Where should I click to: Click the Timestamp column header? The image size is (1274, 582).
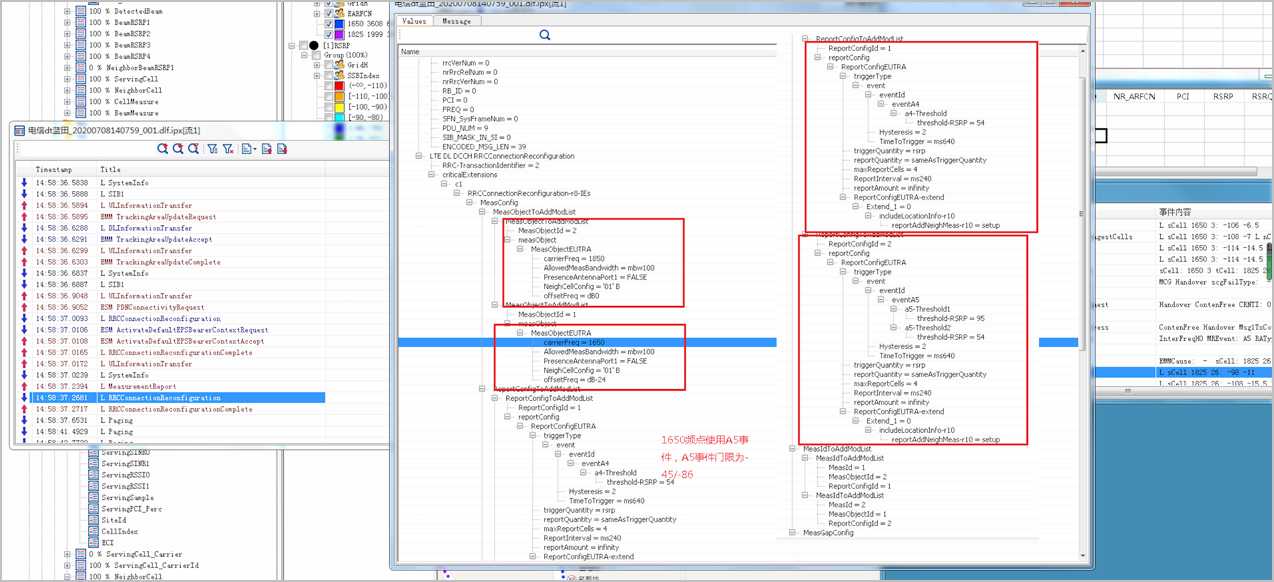click(x=53, y=169)
